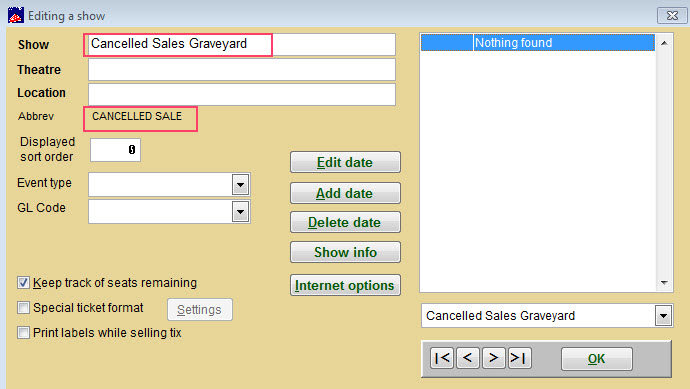Click the Delete date button
The image size is (690, 389).
click(345, 222)
